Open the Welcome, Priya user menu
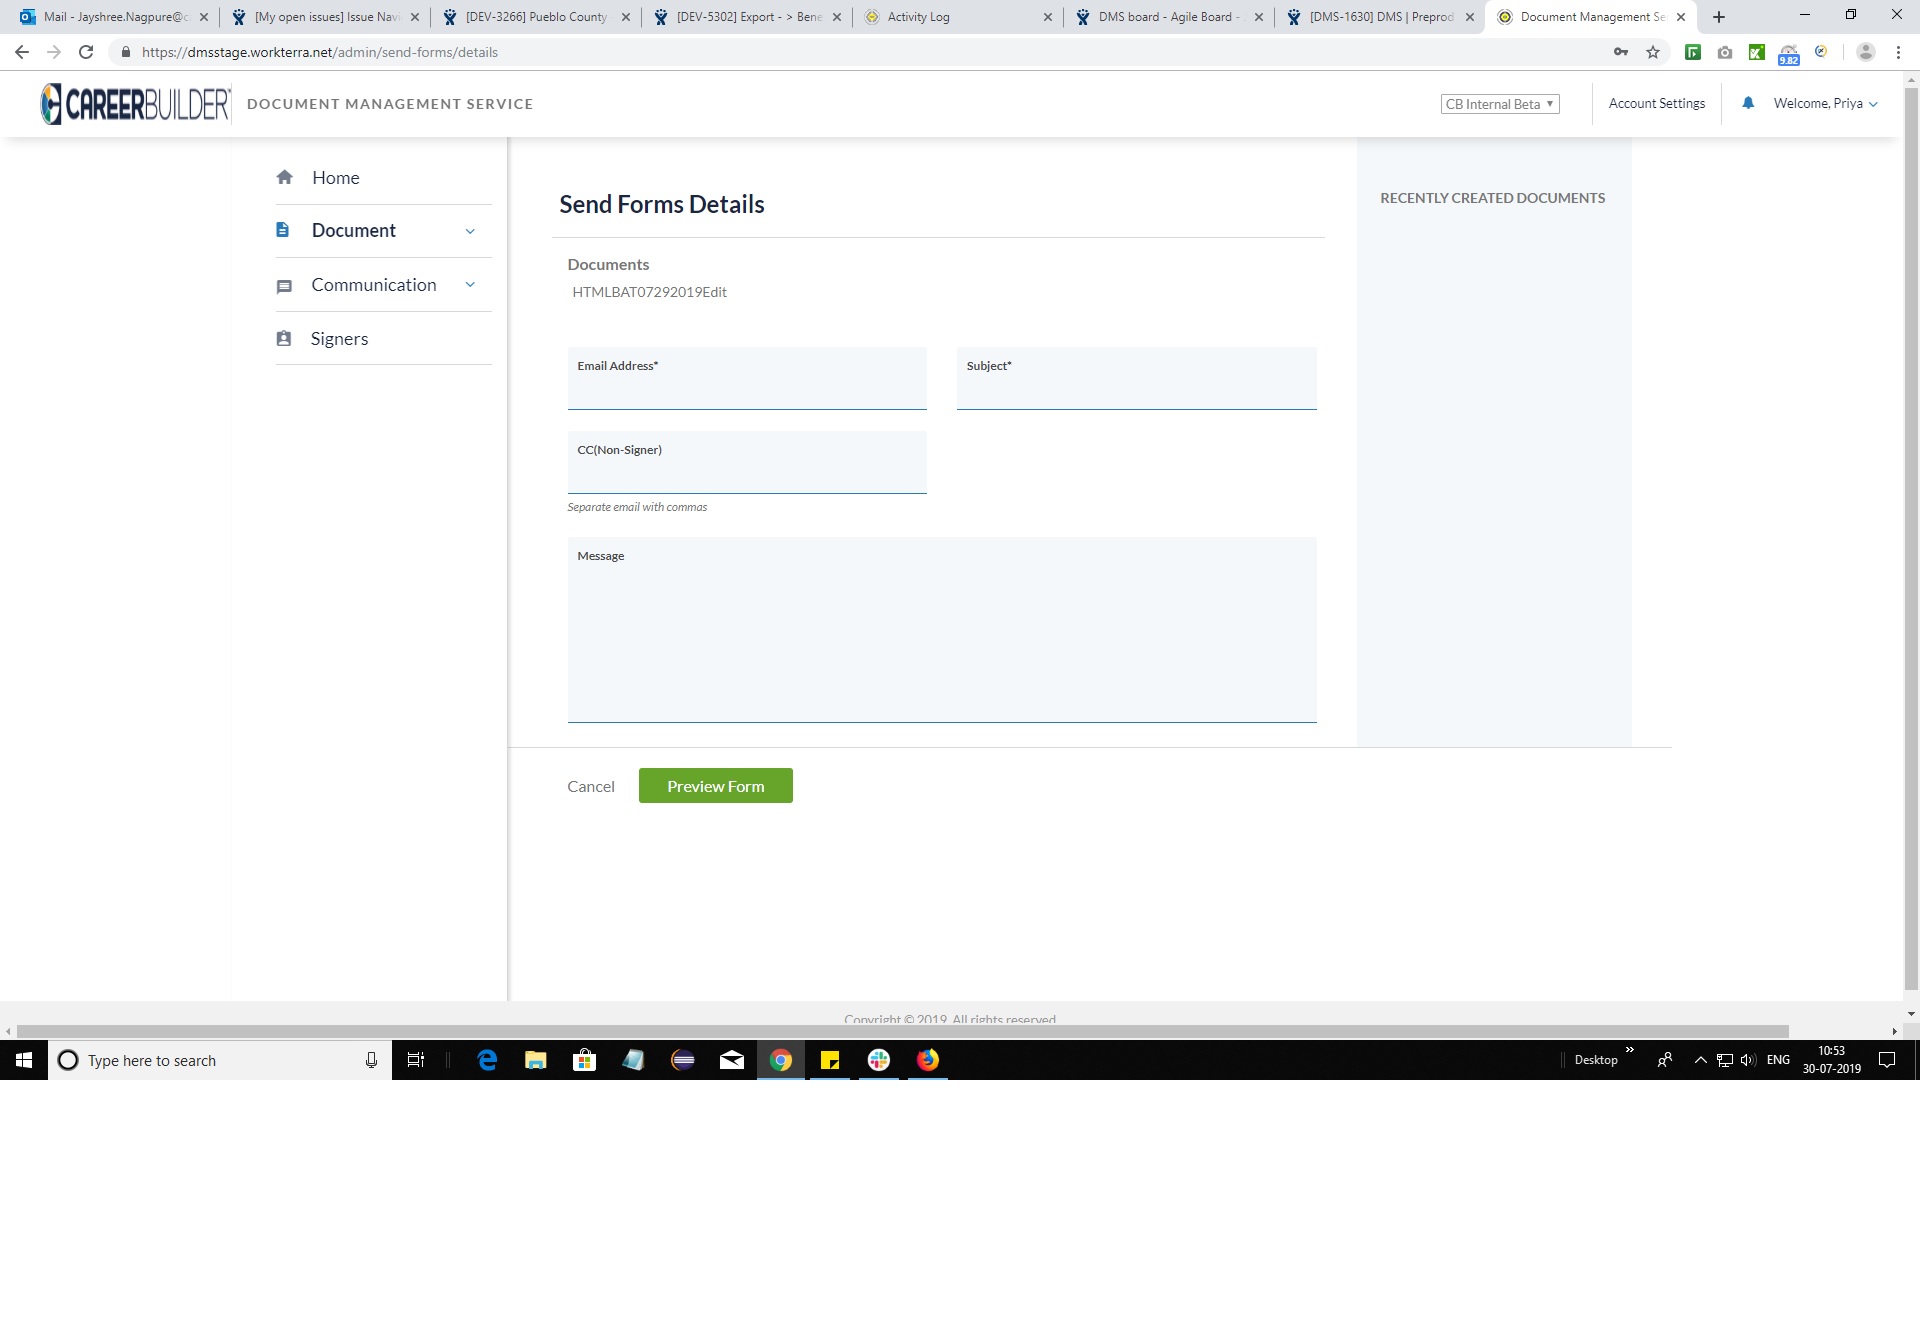The image size is (1920, 1332). point(1825,103)
